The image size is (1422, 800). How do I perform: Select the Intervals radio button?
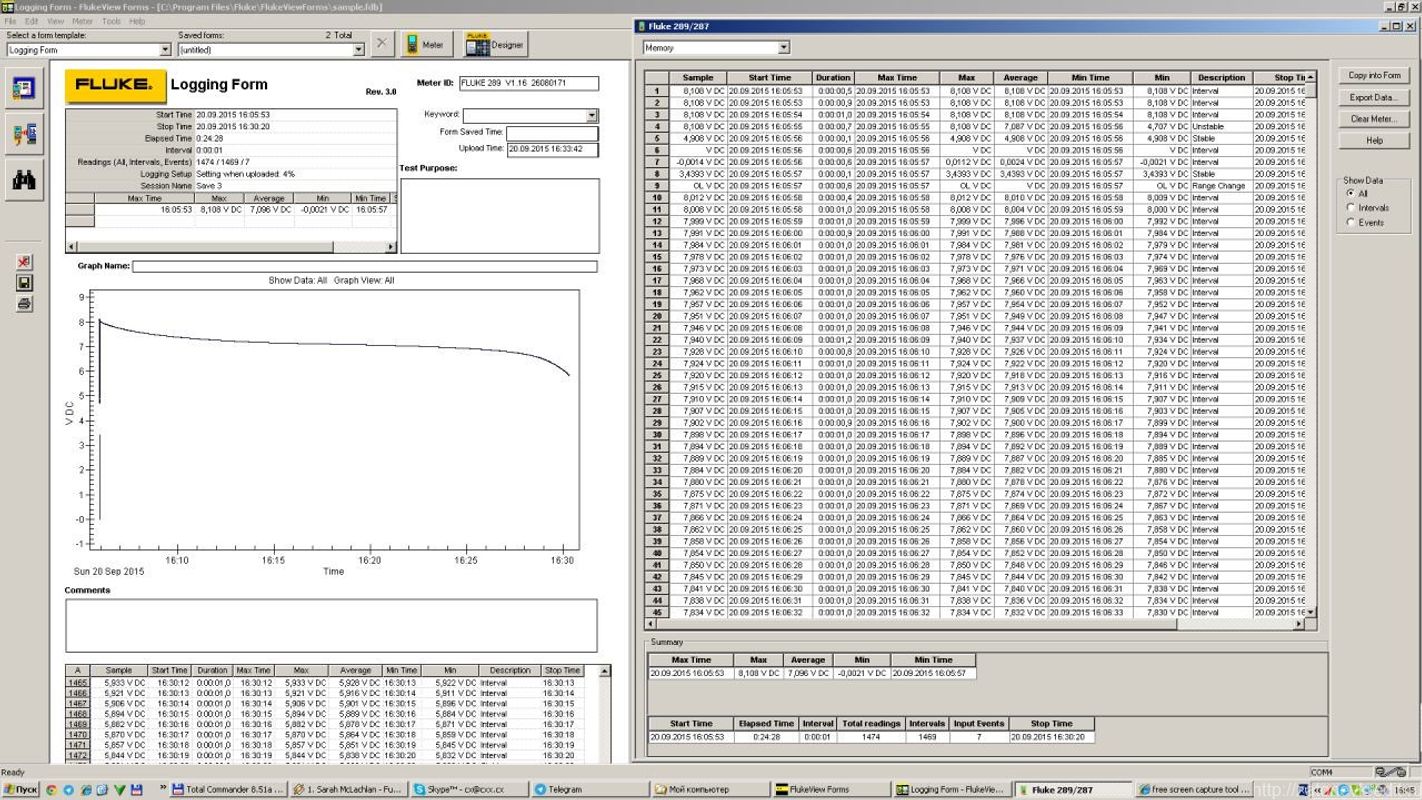pos(1350,208)
